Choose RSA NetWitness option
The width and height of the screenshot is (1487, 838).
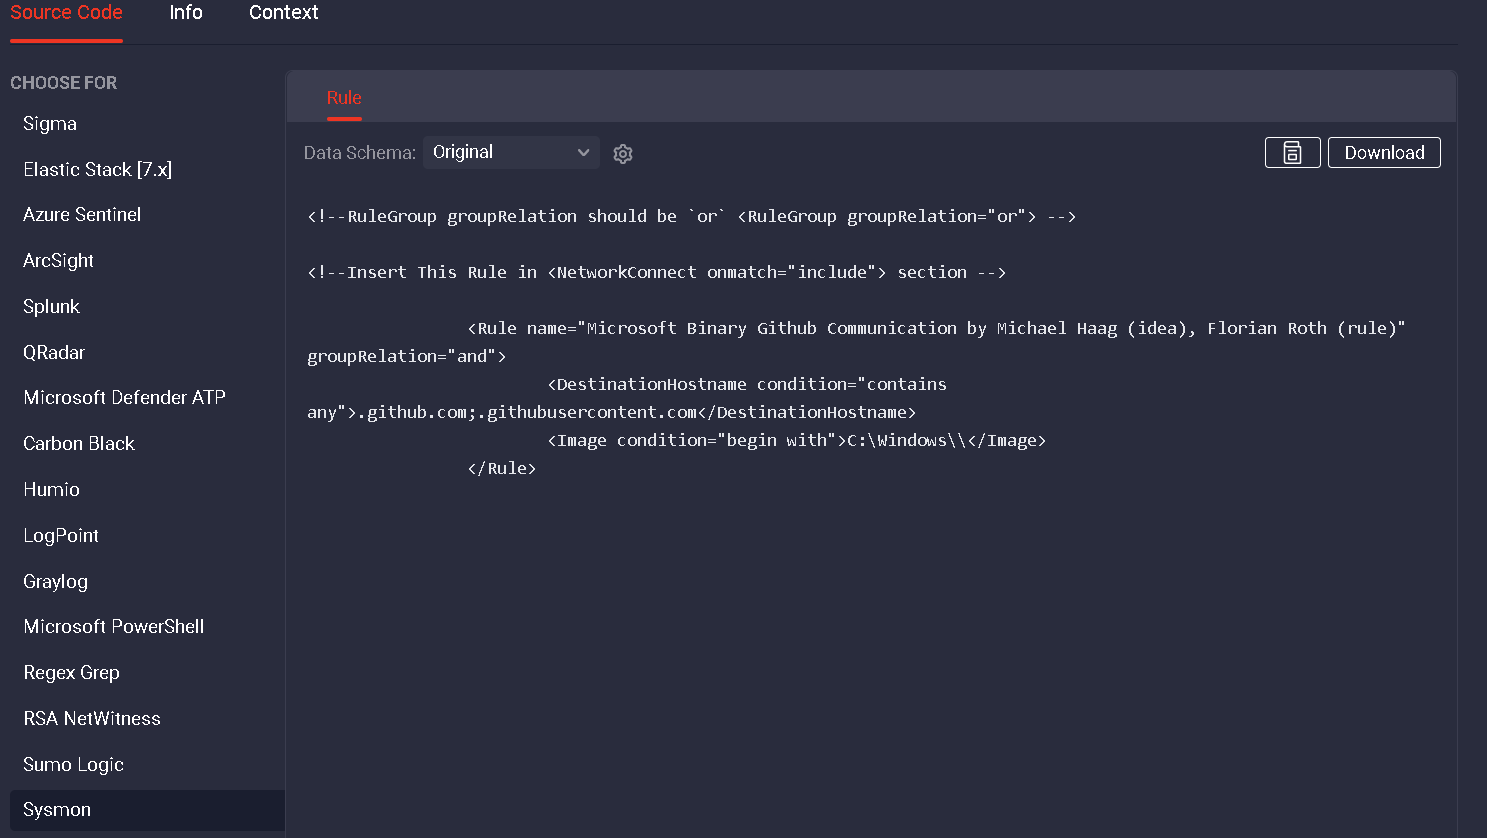pos(92,719)
